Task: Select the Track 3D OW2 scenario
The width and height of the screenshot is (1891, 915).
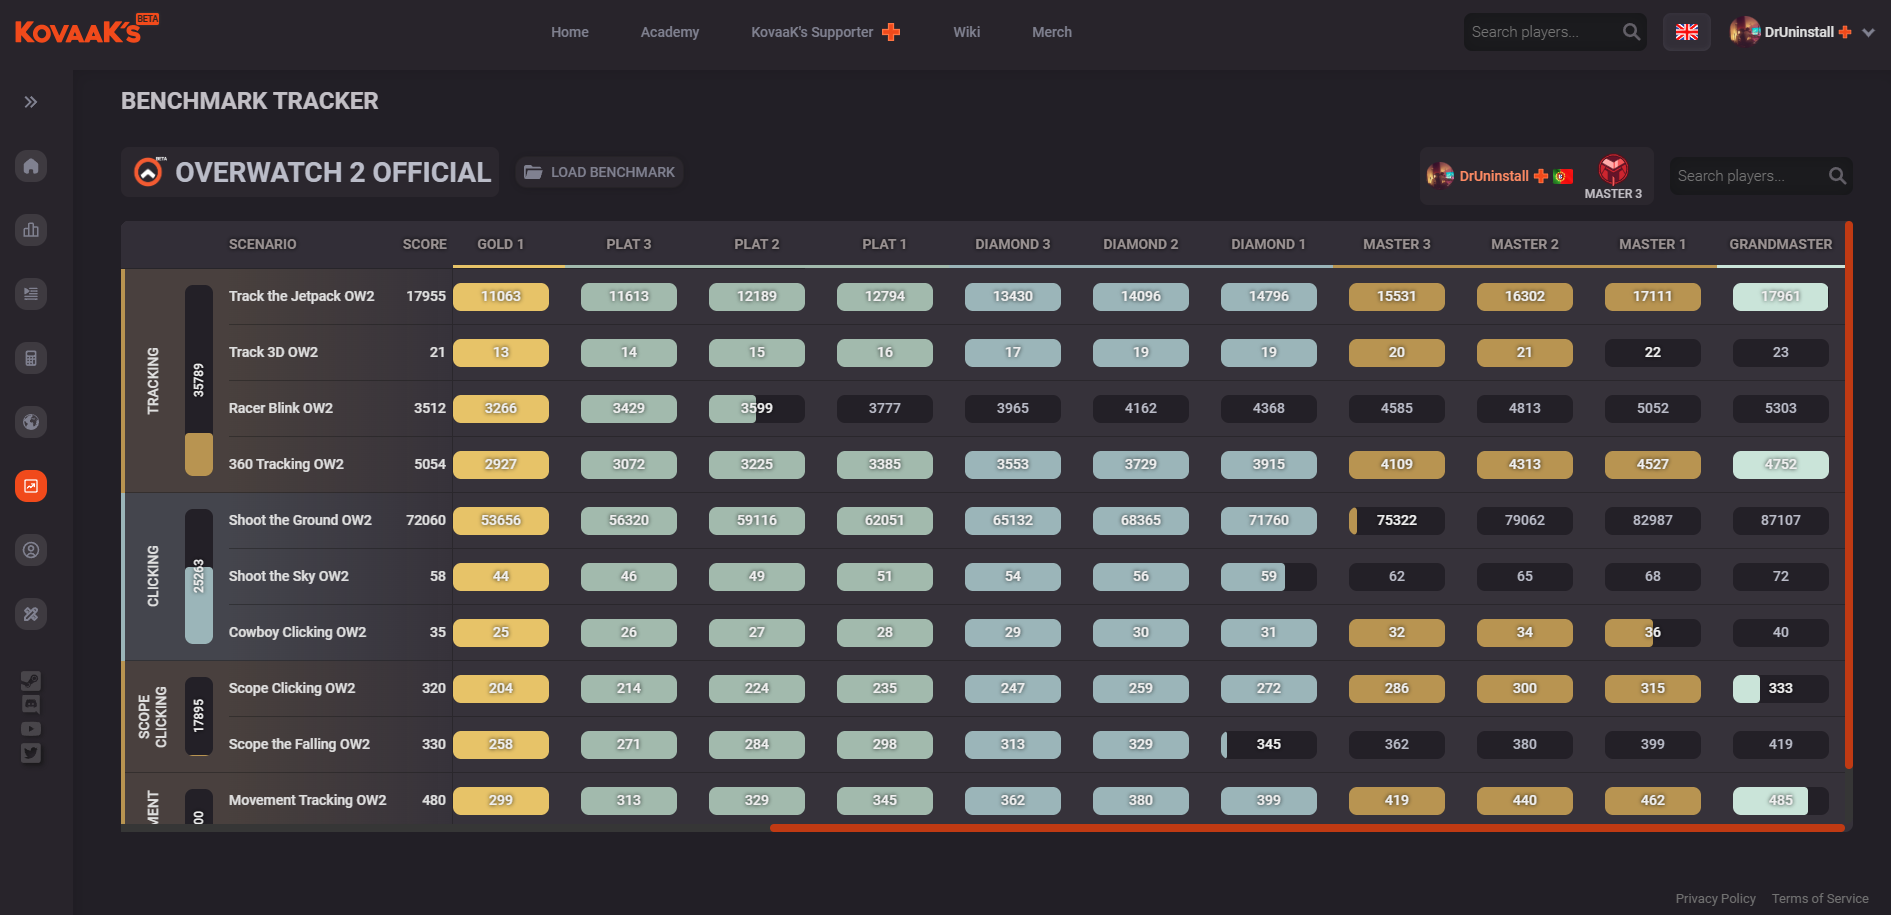Action: [x=273, y=352]
